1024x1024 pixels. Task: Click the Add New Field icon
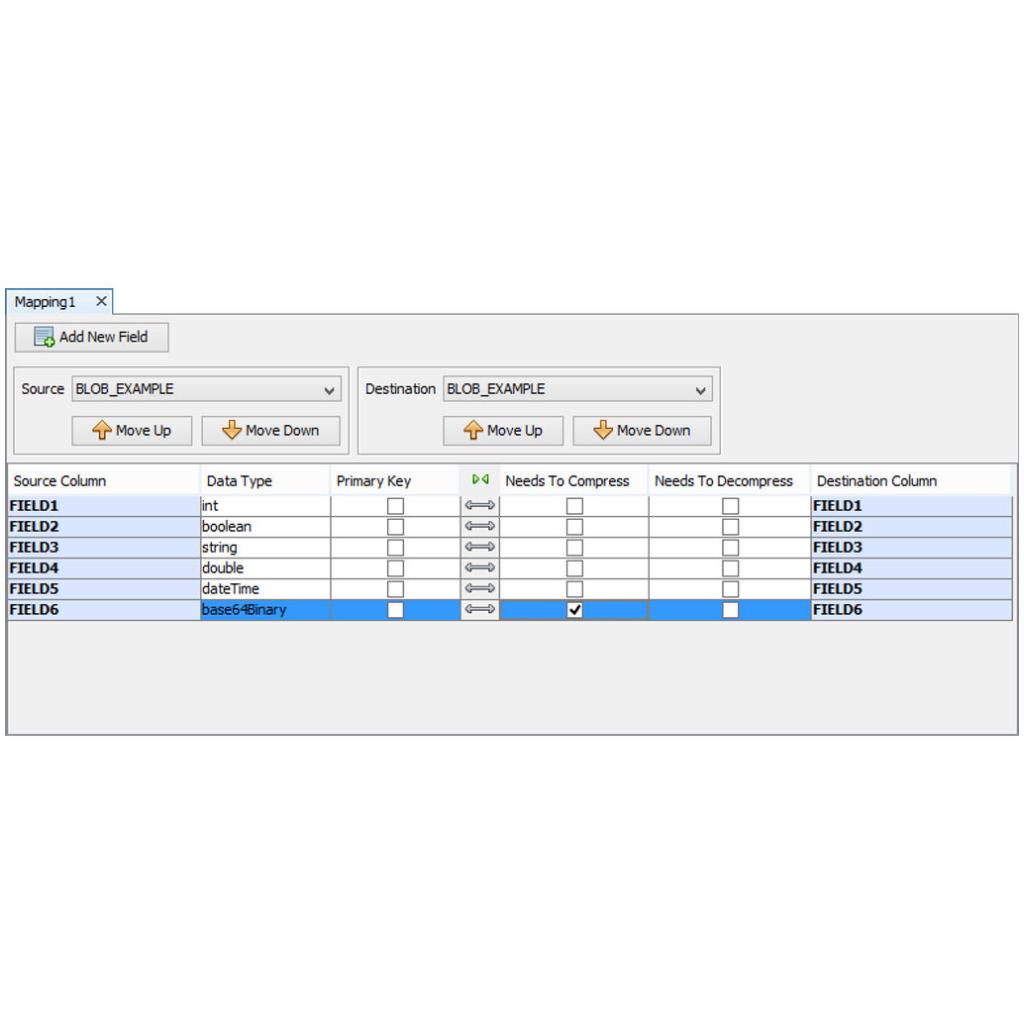tap(44, 338)
